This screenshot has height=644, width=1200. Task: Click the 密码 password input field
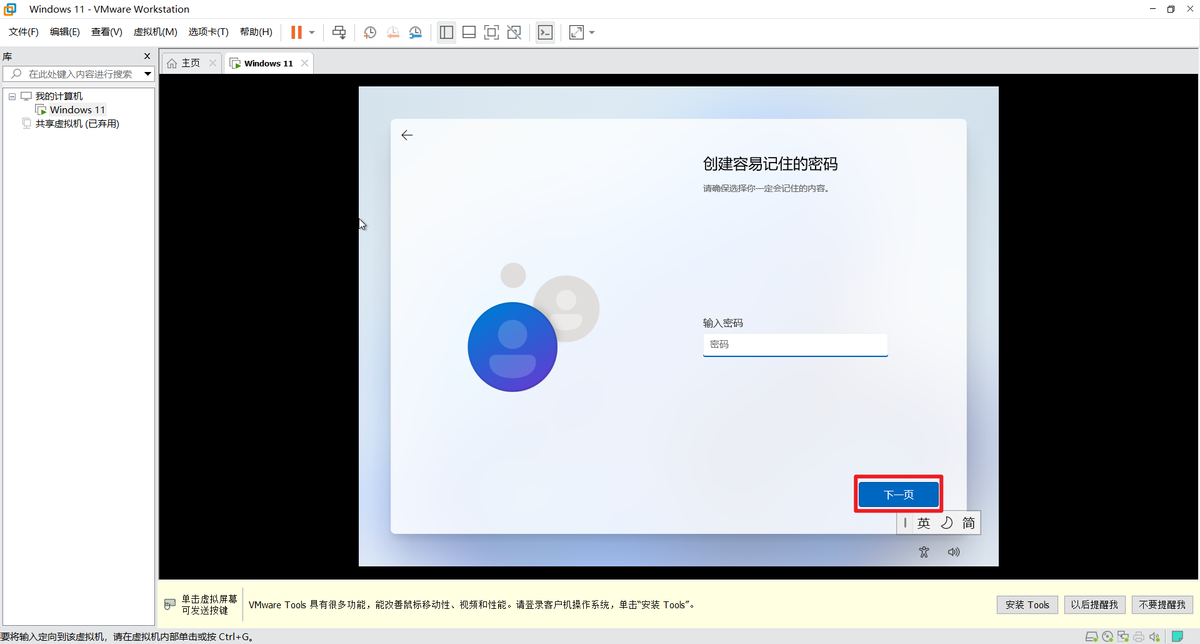795,345
